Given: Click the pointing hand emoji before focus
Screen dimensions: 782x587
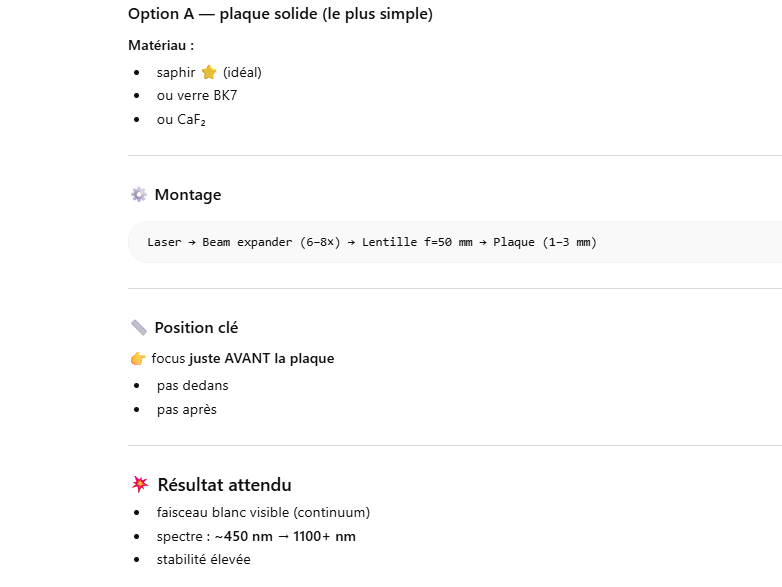Looking at the screenshot, I should 138,359.
